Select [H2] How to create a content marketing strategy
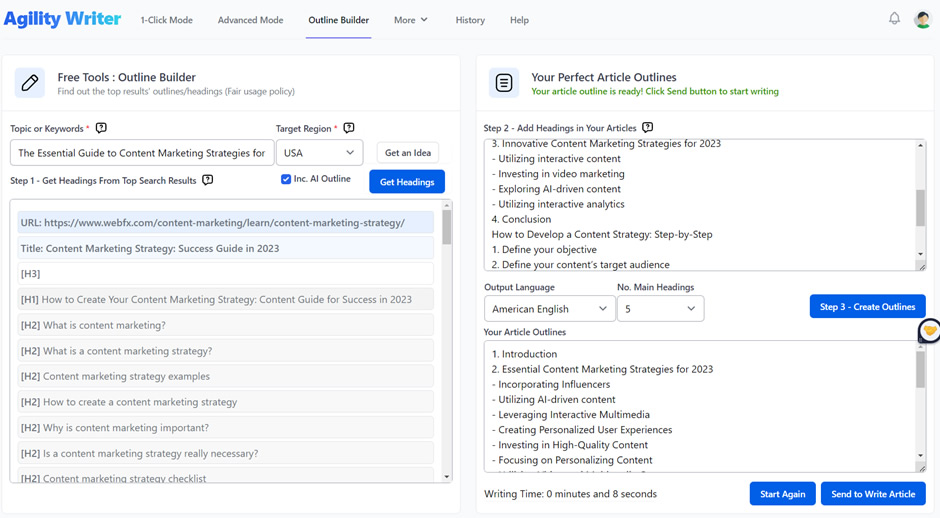 point(225,402)
